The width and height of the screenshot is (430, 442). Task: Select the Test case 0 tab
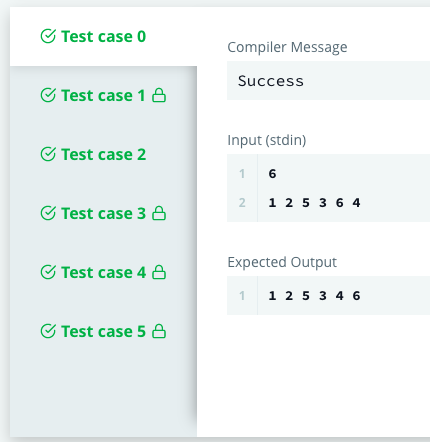click(x=103, y=36)
